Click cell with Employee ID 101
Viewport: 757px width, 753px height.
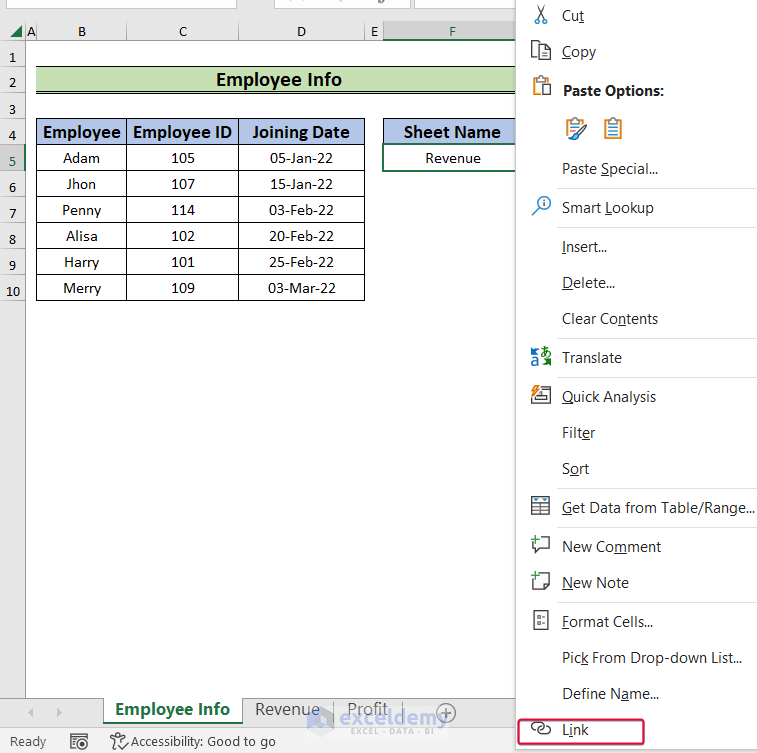tap(182, 262)
